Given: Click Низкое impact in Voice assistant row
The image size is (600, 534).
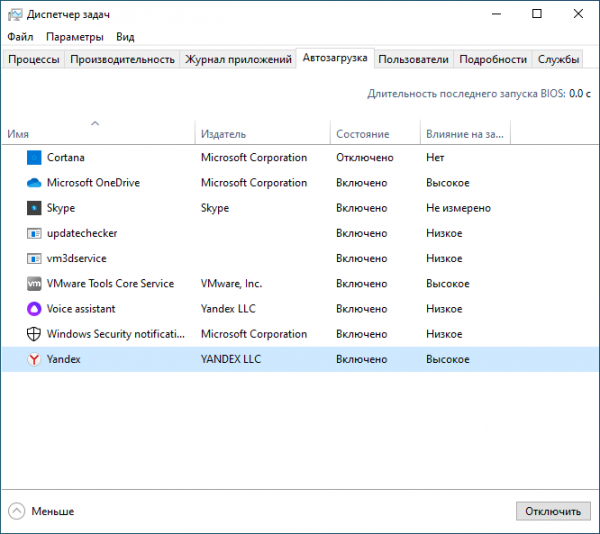Looking at the screenshot, I should (444, 309).
